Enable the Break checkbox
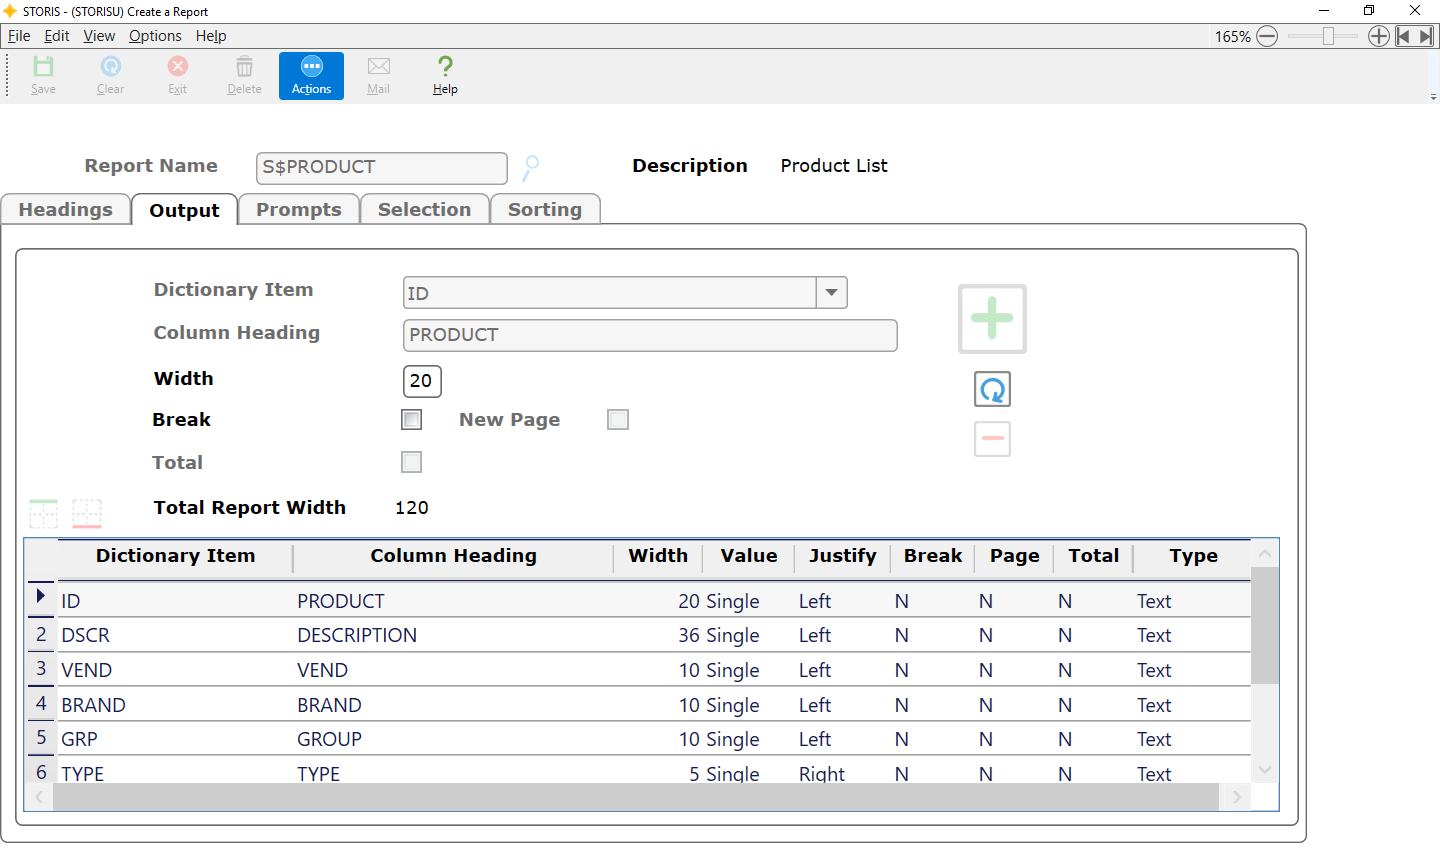The image size is (1440, 860). click(411, 419)
